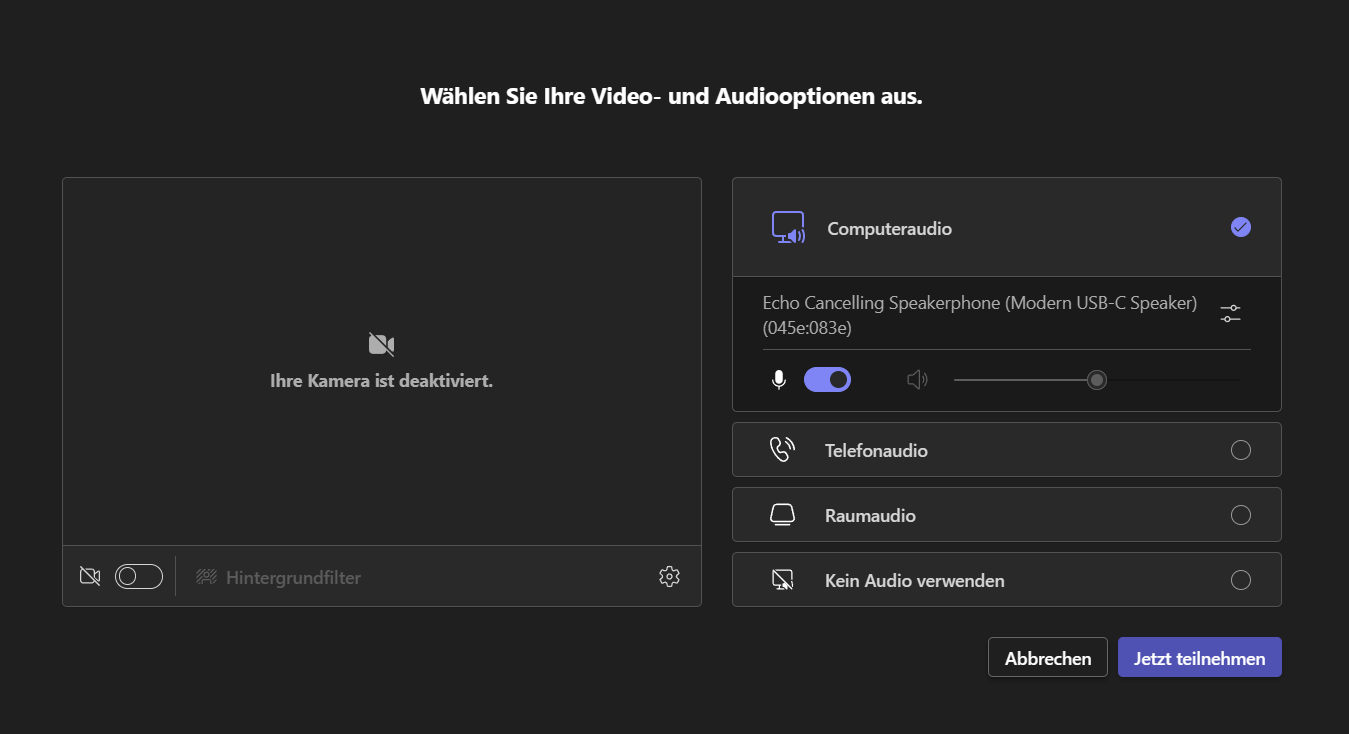
Task: Select the Telefonaudio radio button
Action: coord(1240,450)
